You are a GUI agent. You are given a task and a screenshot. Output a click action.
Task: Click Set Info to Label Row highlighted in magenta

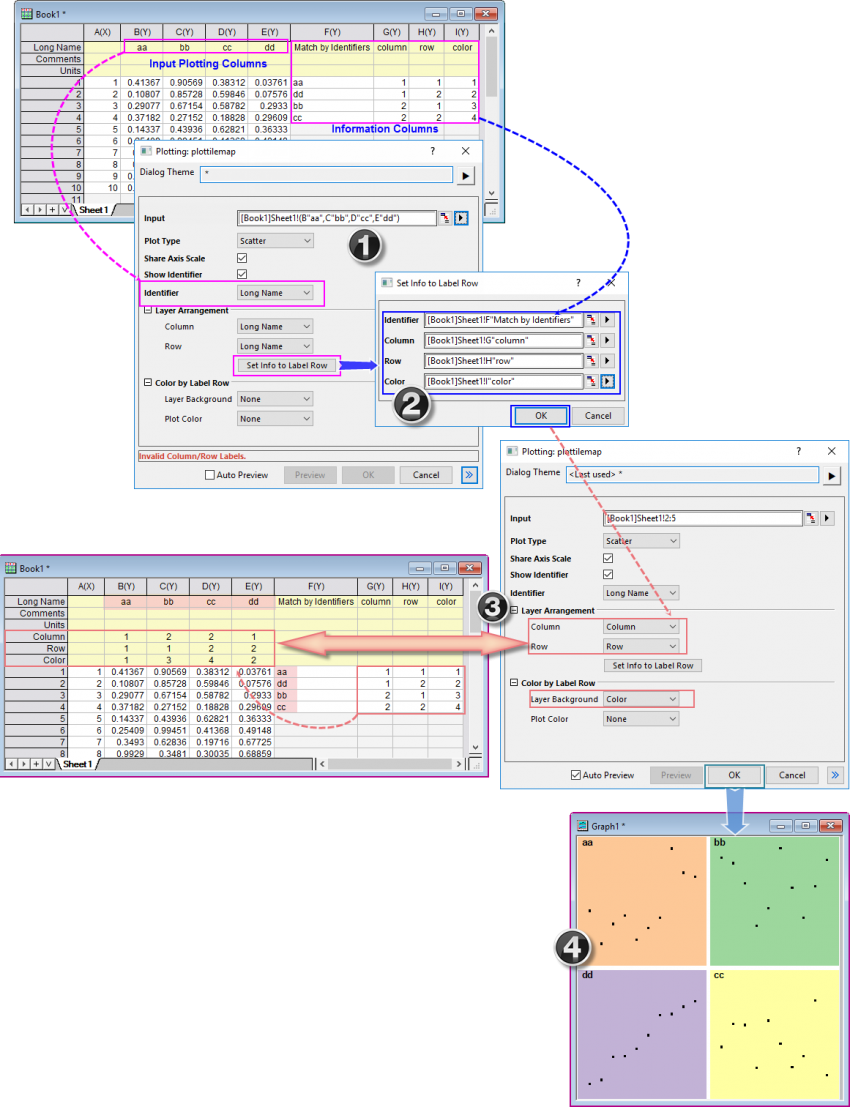[287, 365]
